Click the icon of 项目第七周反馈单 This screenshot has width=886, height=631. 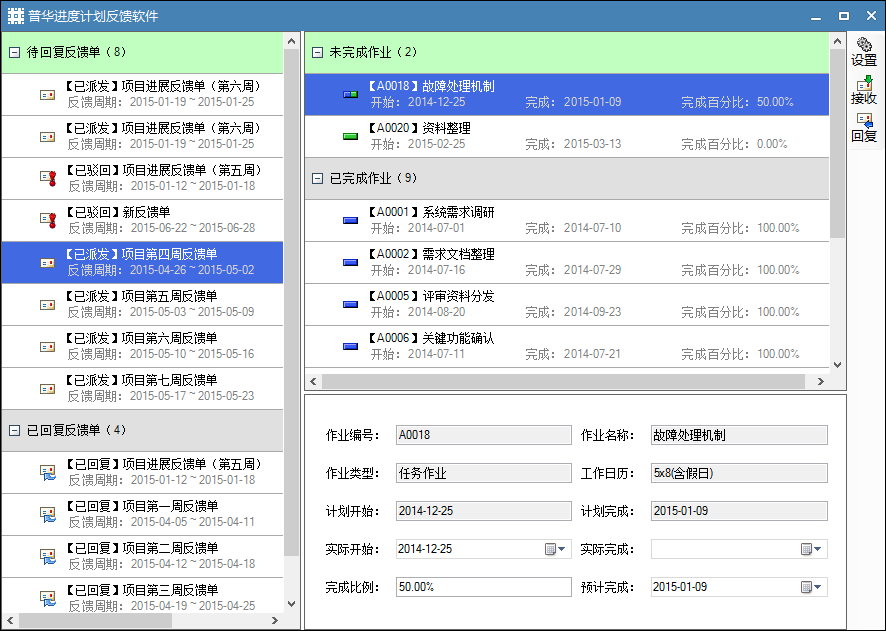(47, 389)
